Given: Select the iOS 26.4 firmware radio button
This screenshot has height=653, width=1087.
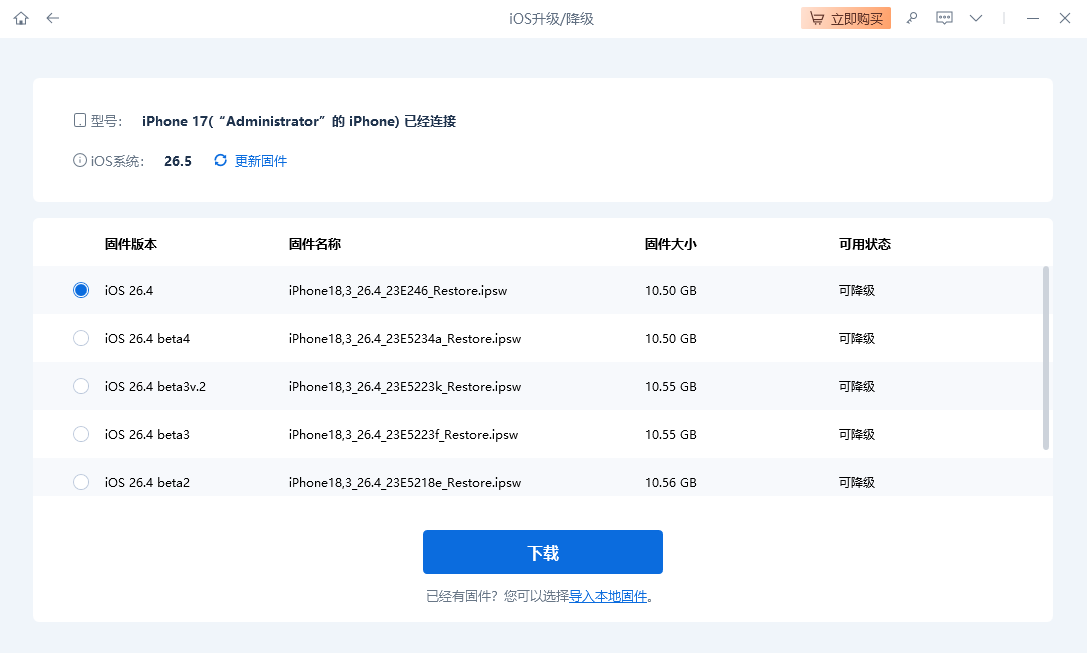Looking at the screenshot, I should pos(81,290).
